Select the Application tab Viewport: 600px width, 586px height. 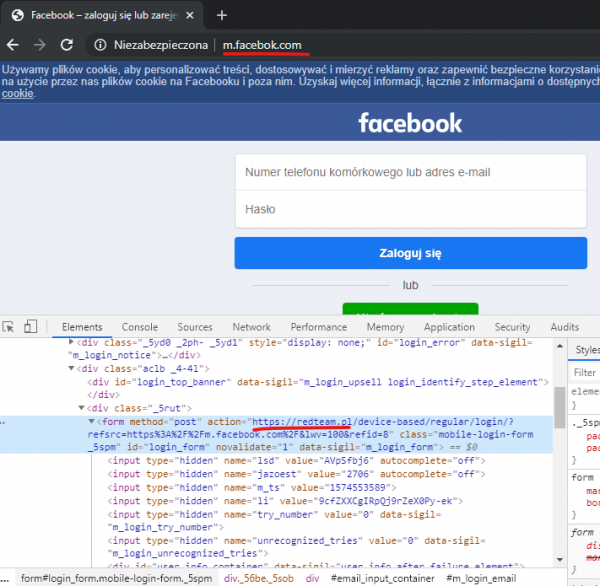pyautogui.click(x=449, y=327)
